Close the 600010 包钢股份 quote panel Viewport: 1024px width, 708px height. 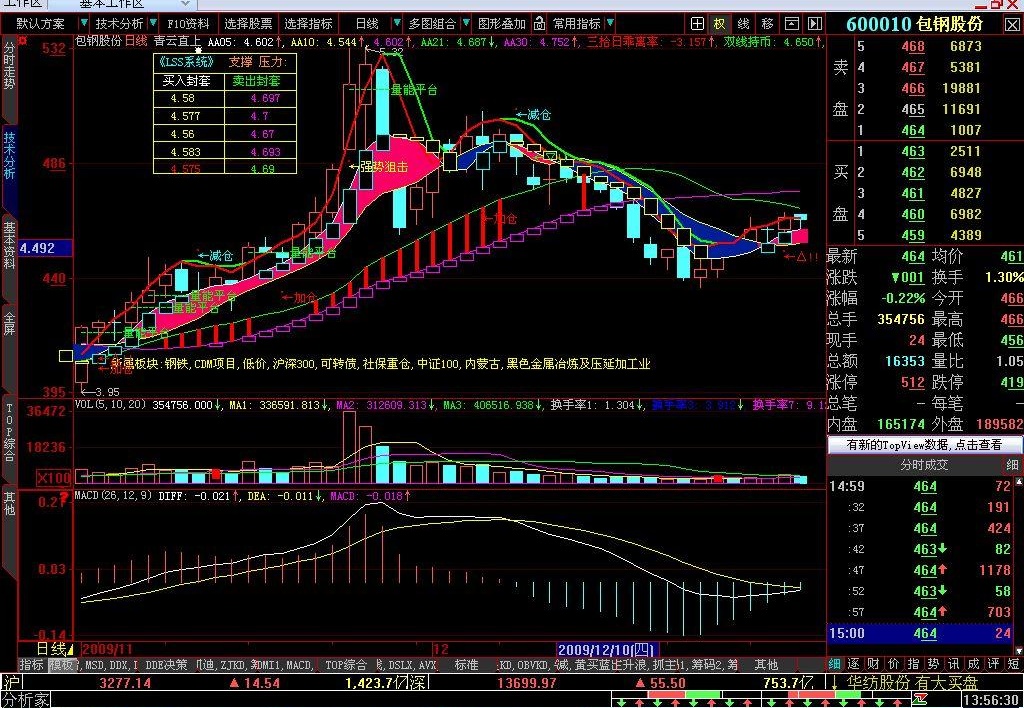click(x=1012, y=24)
